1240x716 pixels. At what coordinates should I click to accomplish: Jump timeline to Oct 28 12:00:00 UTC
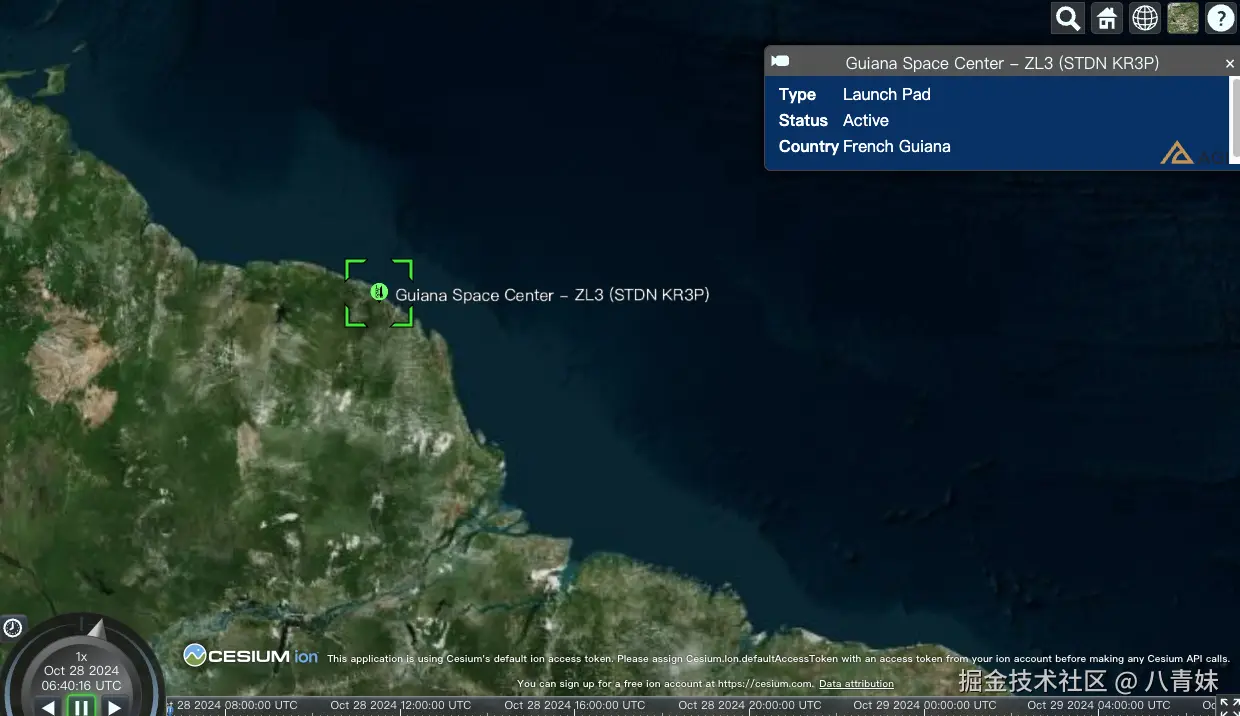(x=400, y=705)
